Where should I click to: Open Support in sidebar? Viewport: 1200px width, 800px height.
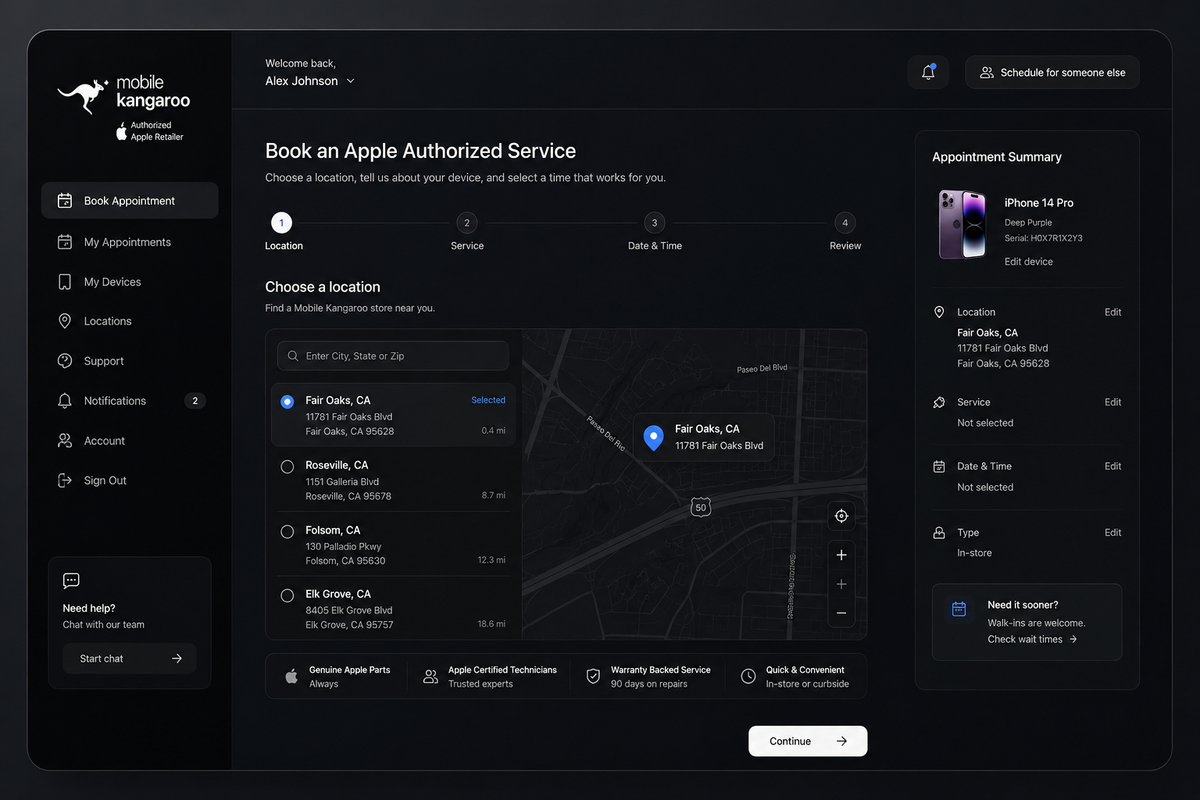[130, 361]
